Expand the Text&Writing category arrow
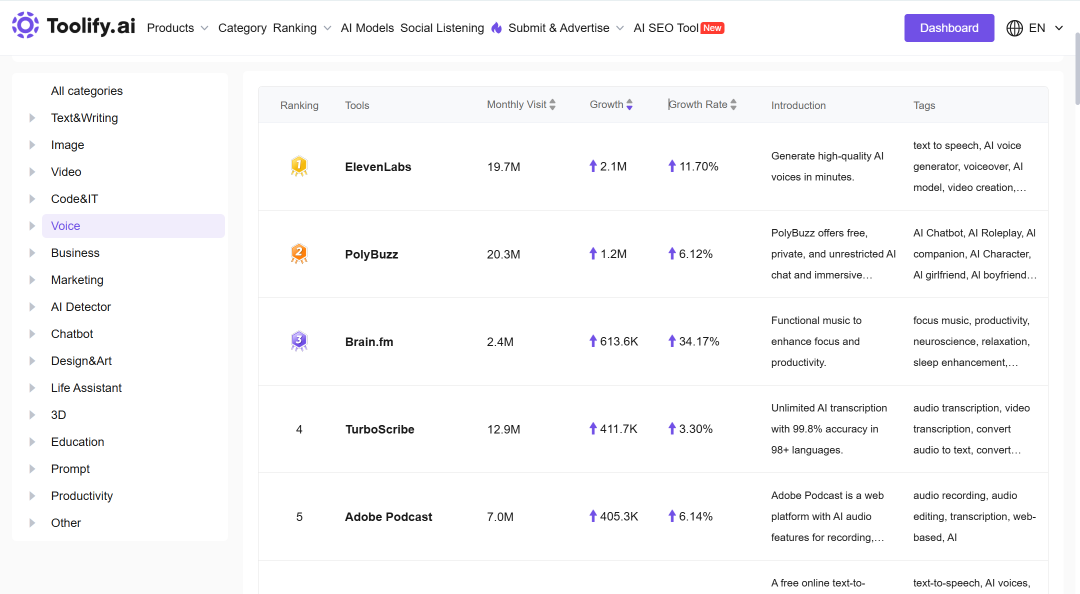This screenshot has height=594, width=1080. pyautogui.click(x=32, y=118)
